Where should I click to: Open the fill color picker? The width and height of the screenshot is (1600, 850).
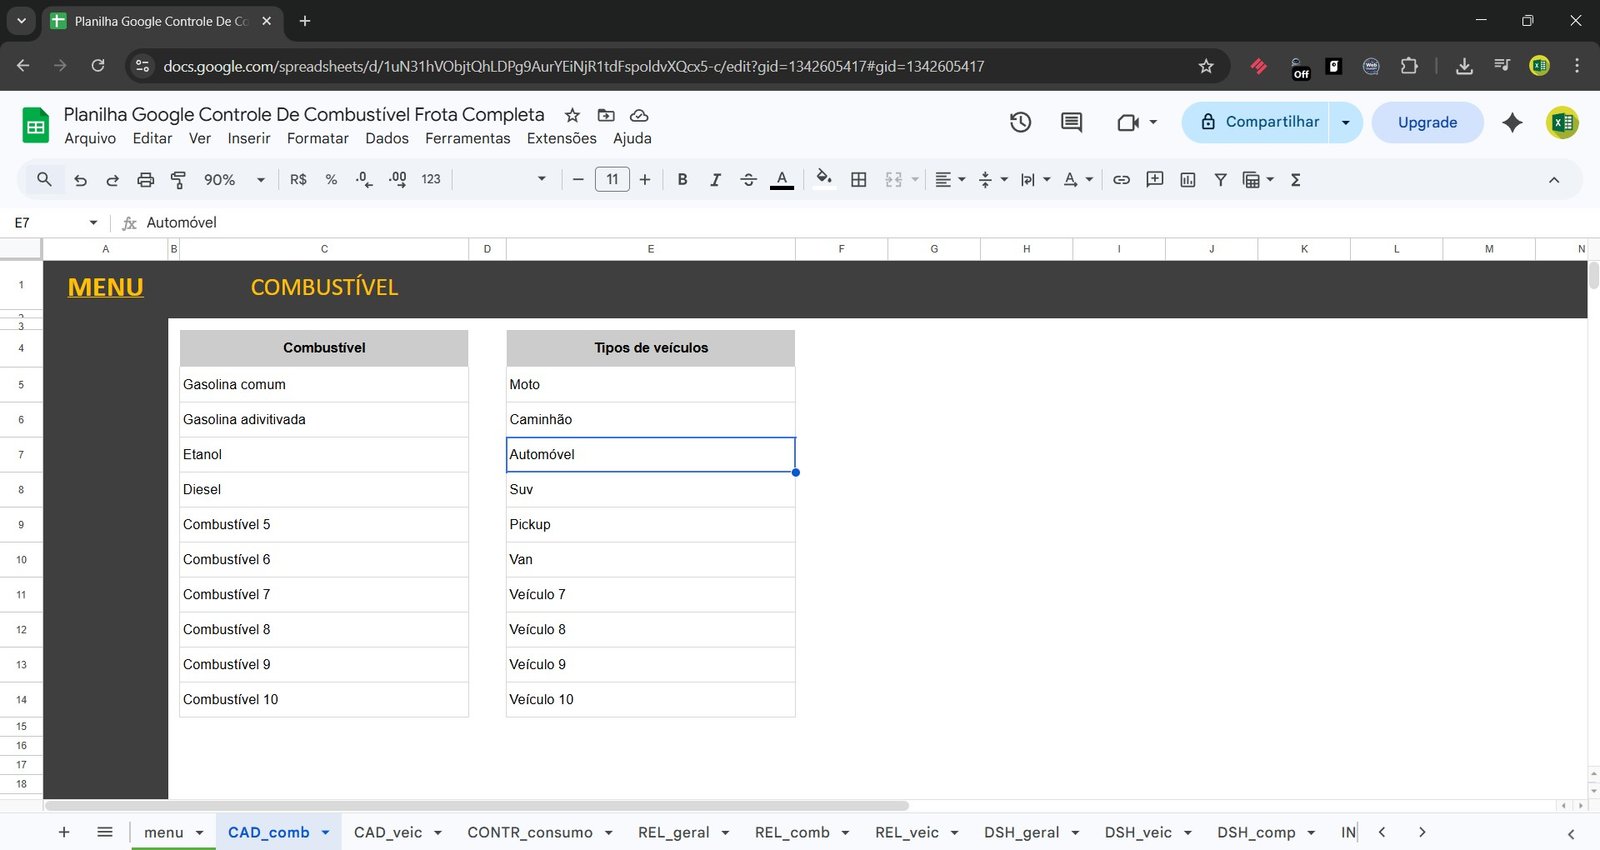[x=824, y=180]
